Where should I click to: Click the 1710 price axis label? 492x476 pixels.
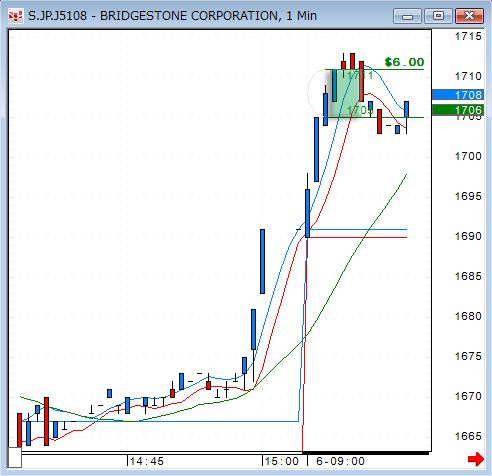pyautogui.click(x=468, y=76)
